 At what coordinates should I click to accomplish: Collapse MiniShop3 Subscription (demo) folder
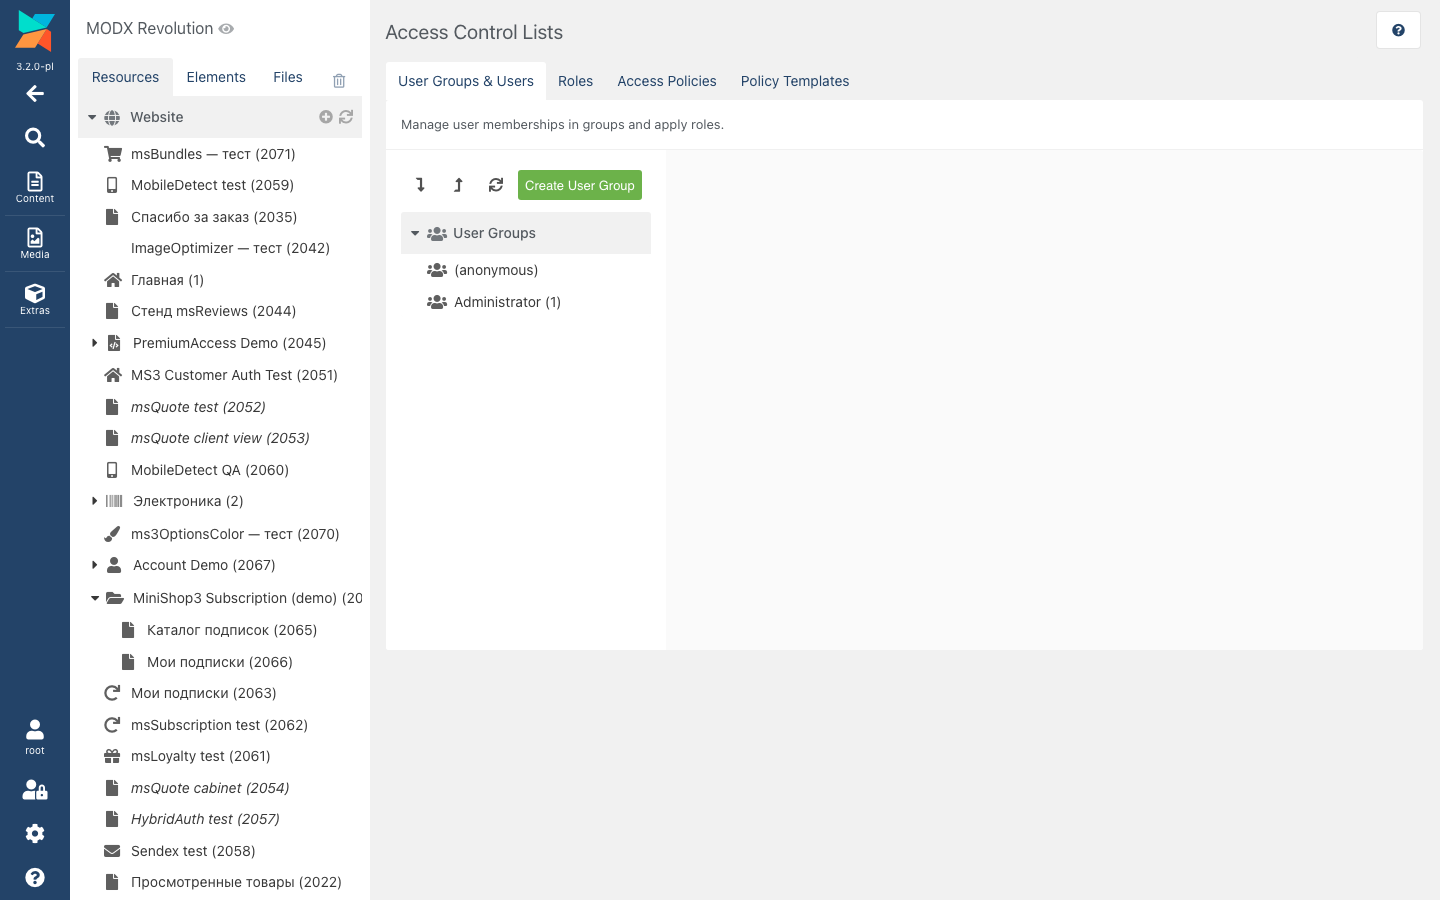[x=95, y=598]
